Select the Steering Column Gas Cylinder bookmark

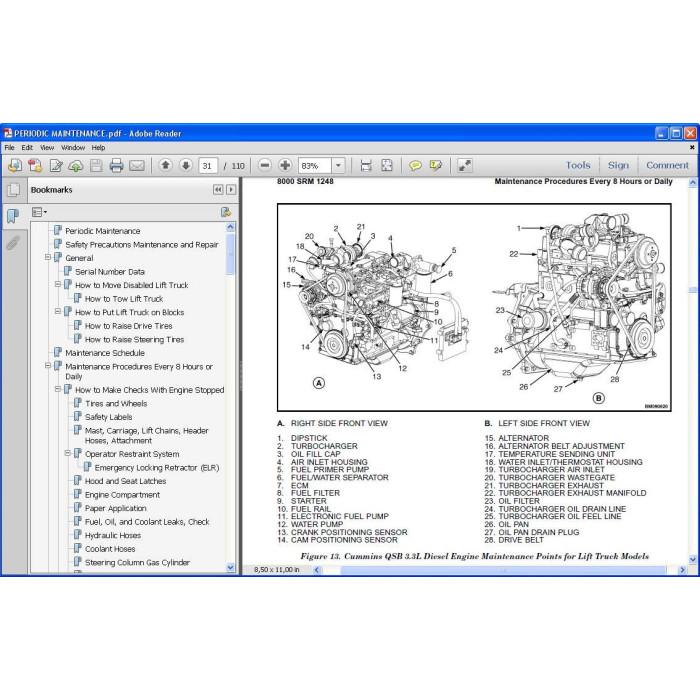point(138,562)
